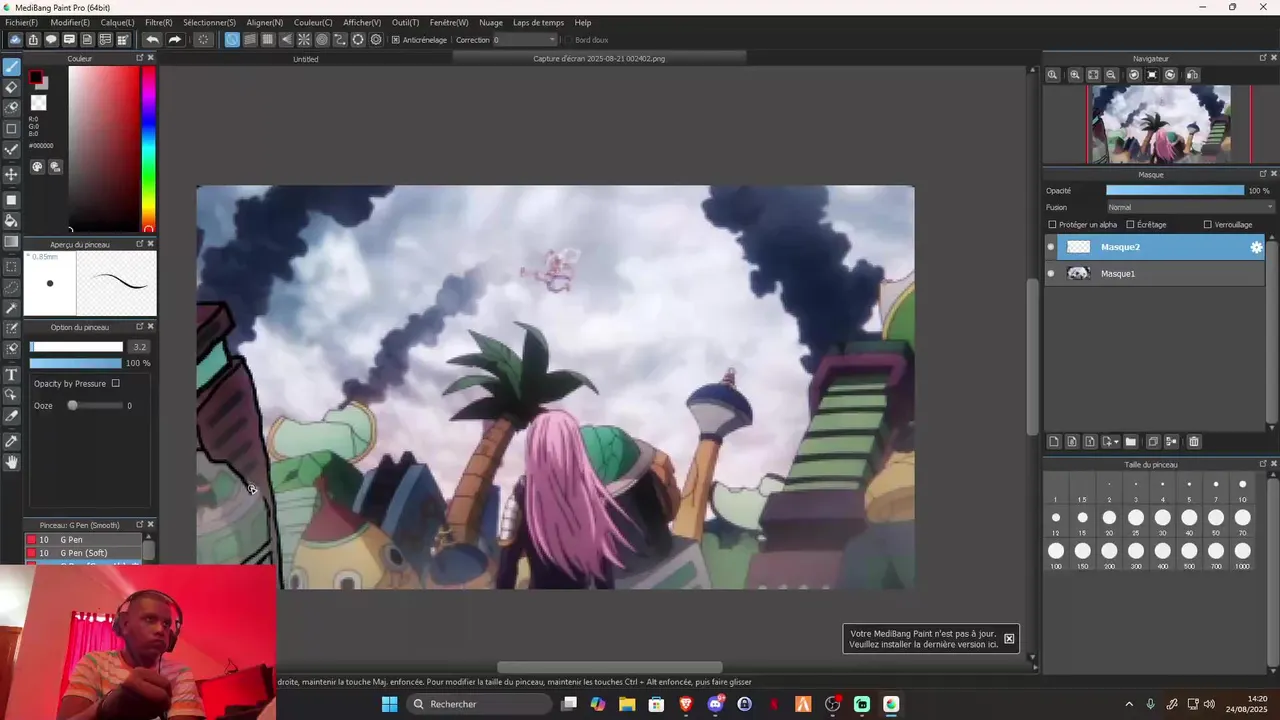Viewport: 1280px width, 720px height.
Task: Enable the grid snap guide icon
Action: [x=268, y=40]
